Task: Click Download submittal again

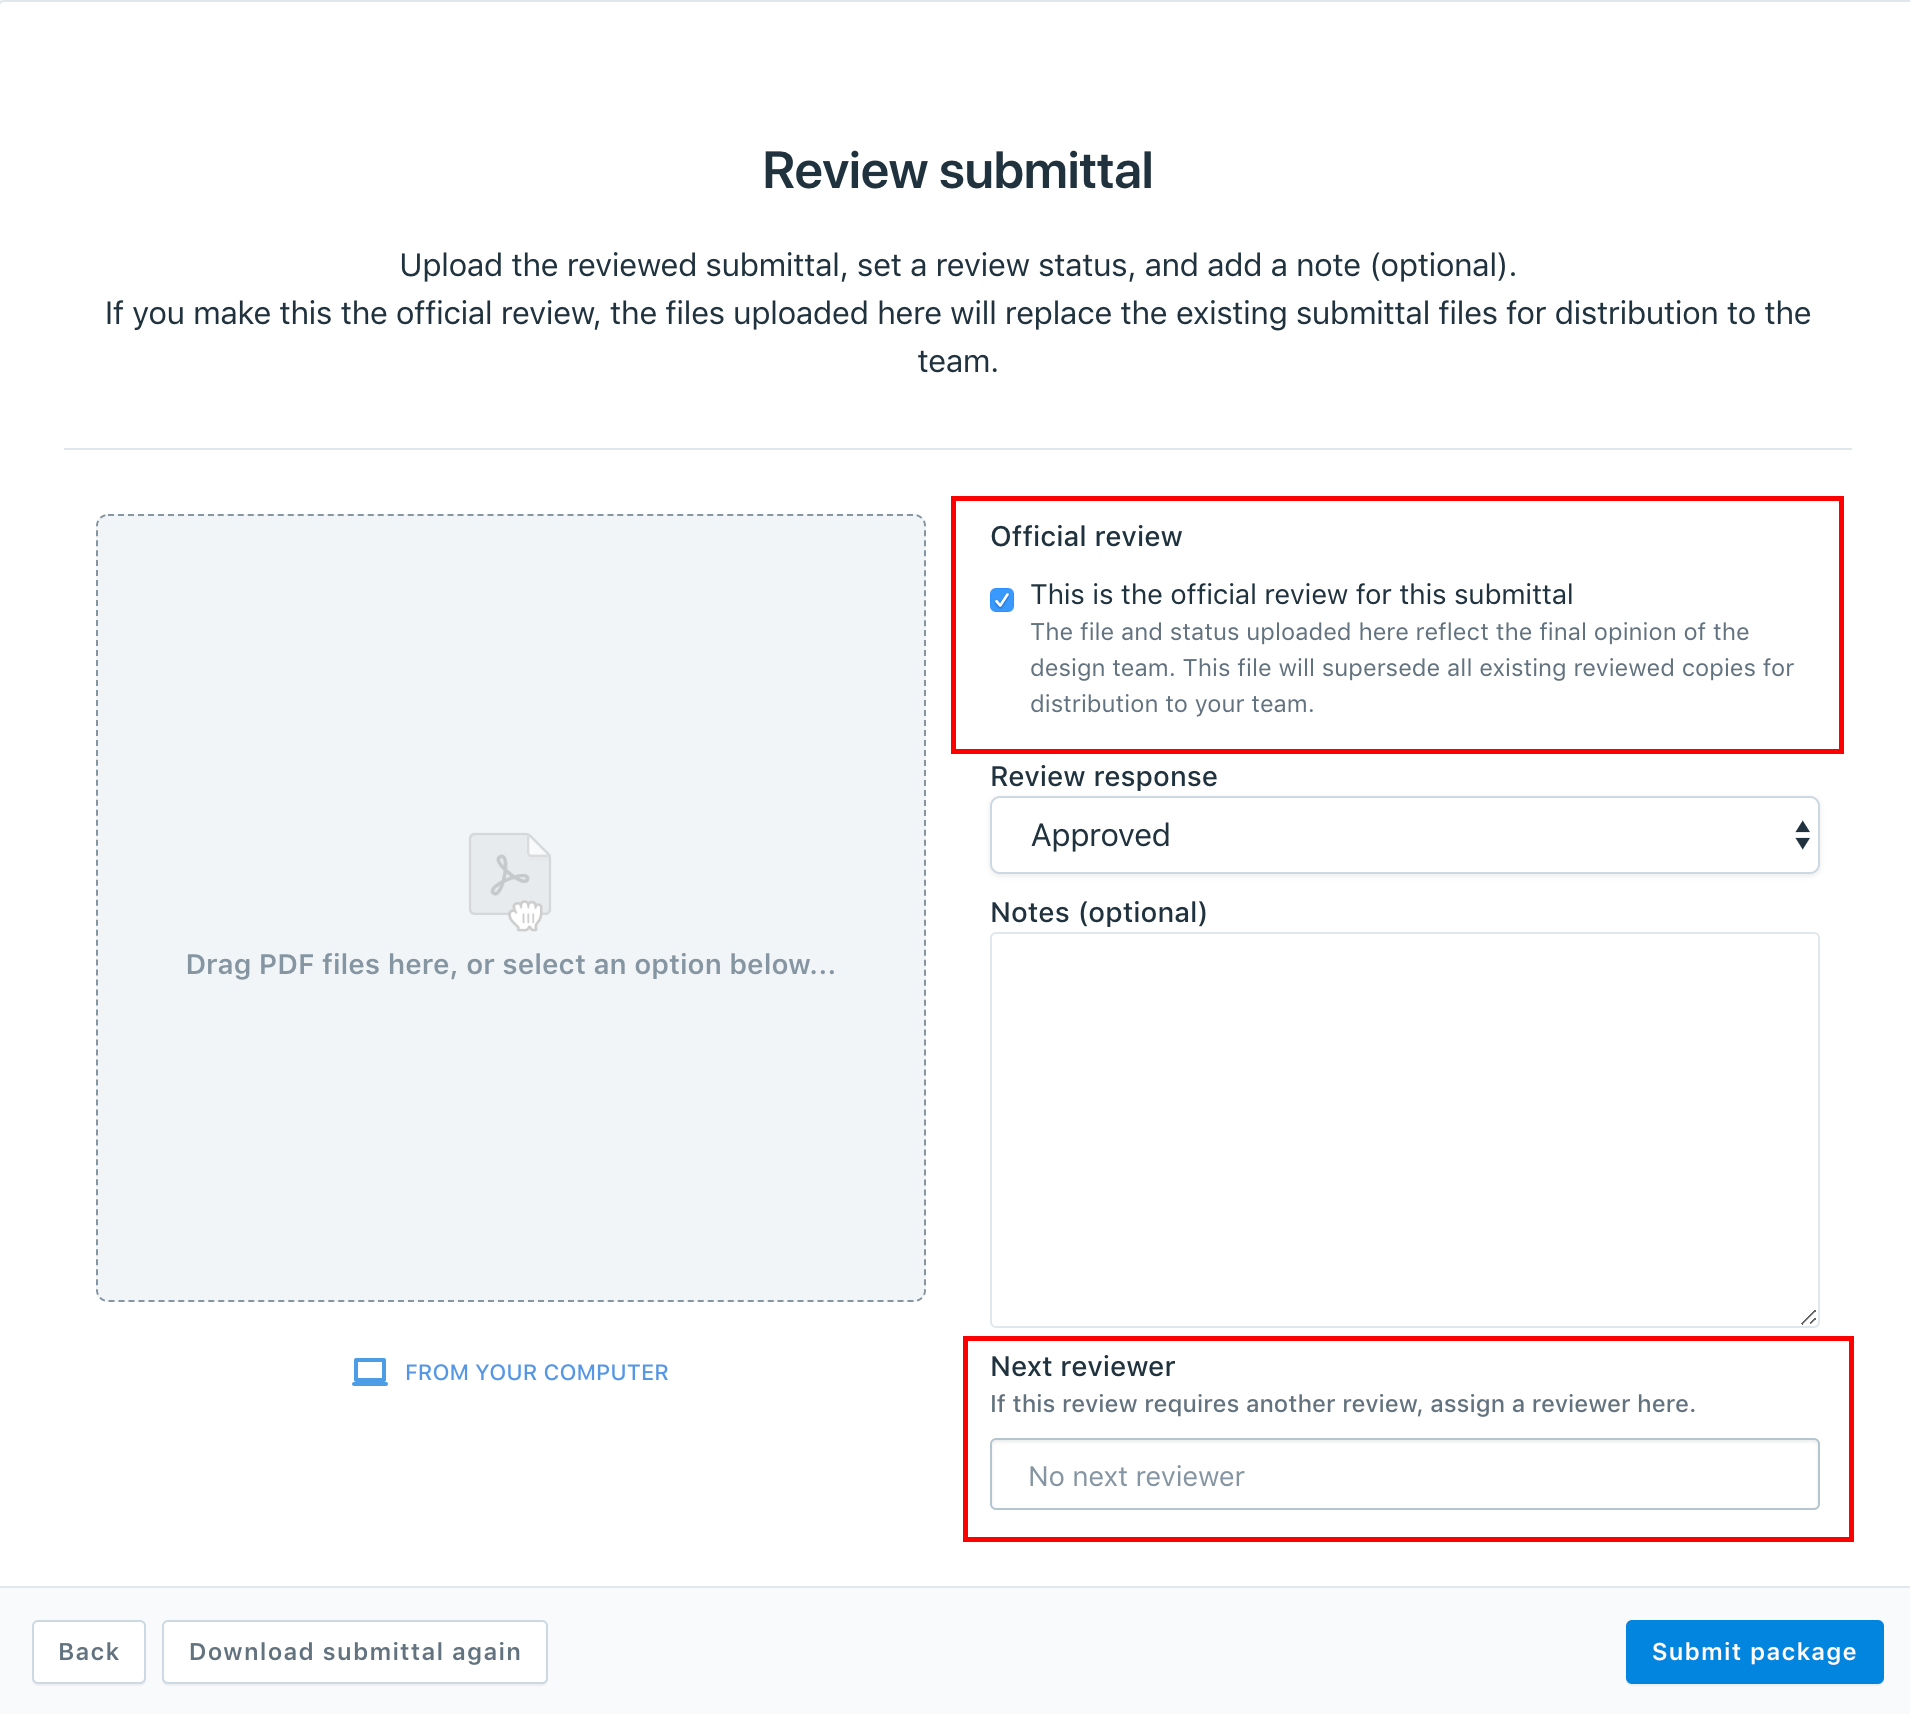Action: pyautogui.click(x=355, y=1652)
